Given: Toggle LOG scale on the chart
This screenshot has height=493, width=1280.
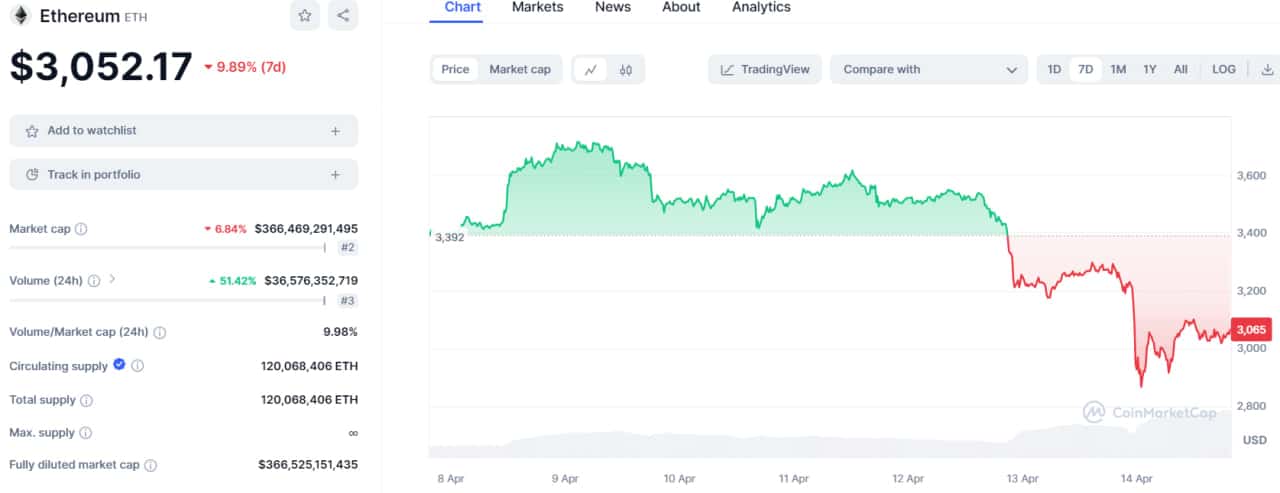Looking at the screenshot, I should (1224, 70).
